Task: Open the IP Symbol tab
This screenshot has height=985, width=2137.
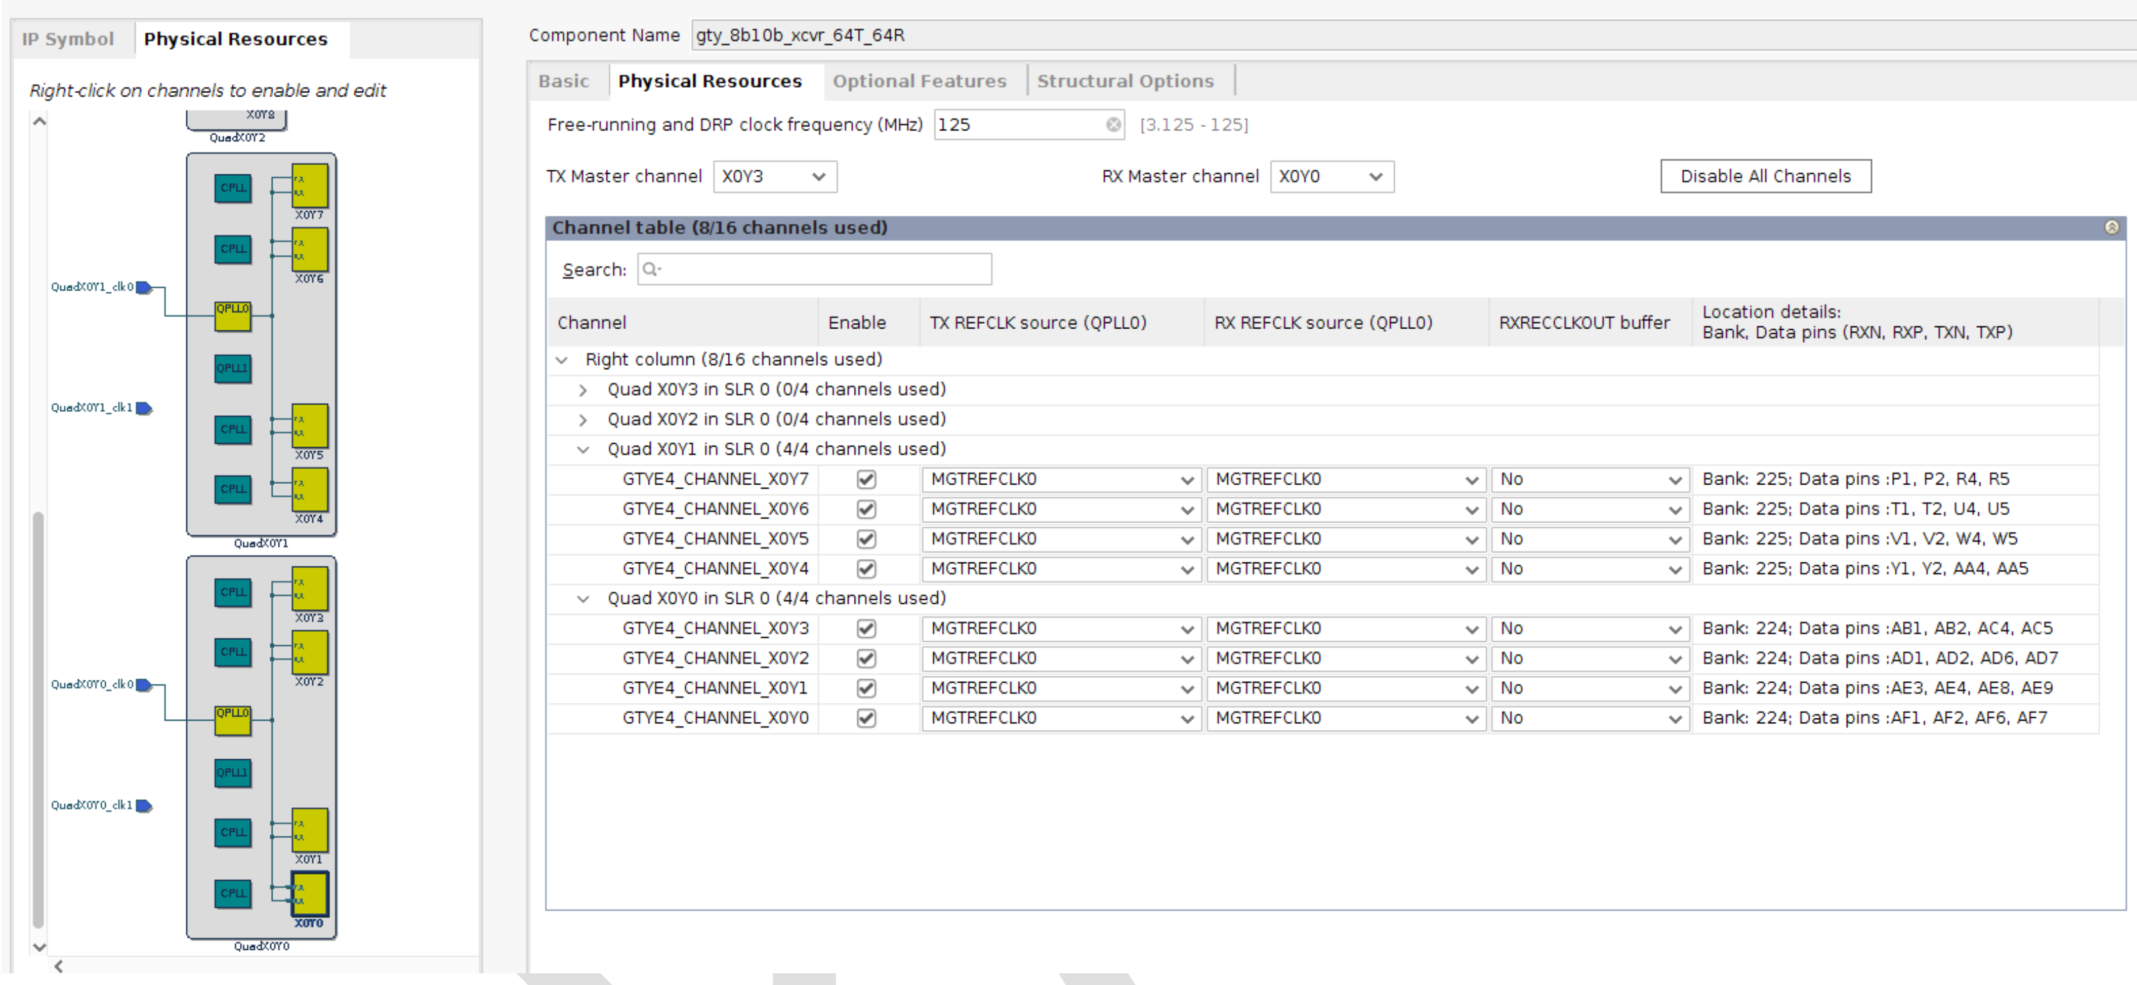Action: click(68, 39)
